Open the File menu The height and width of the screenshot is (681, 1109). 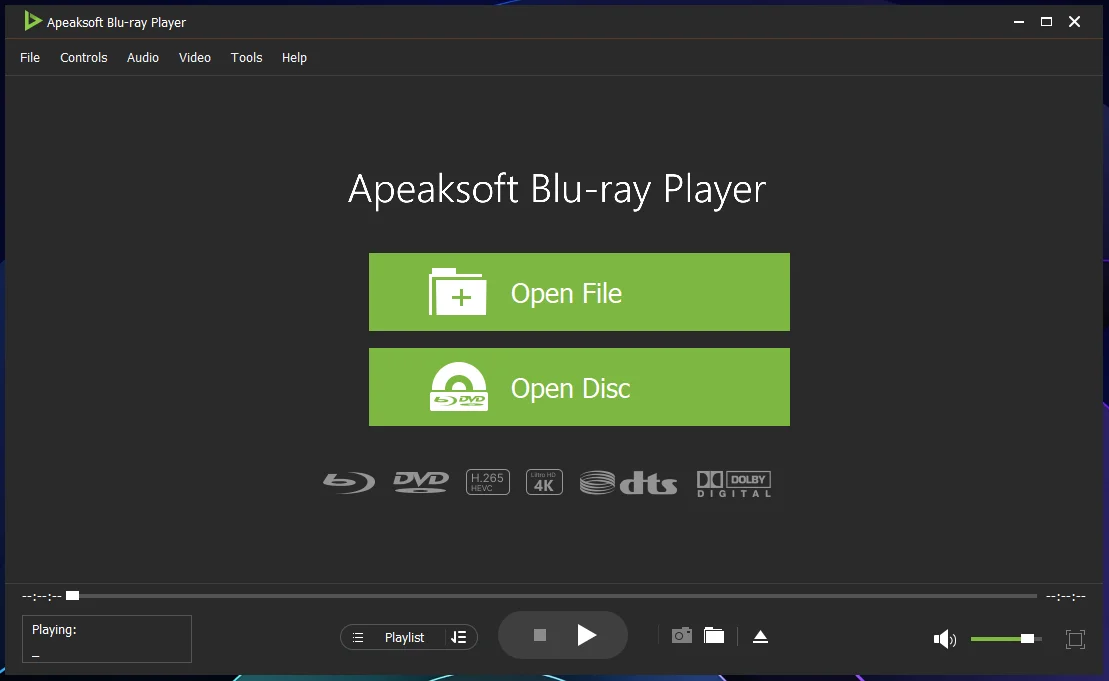coord(30,57)
